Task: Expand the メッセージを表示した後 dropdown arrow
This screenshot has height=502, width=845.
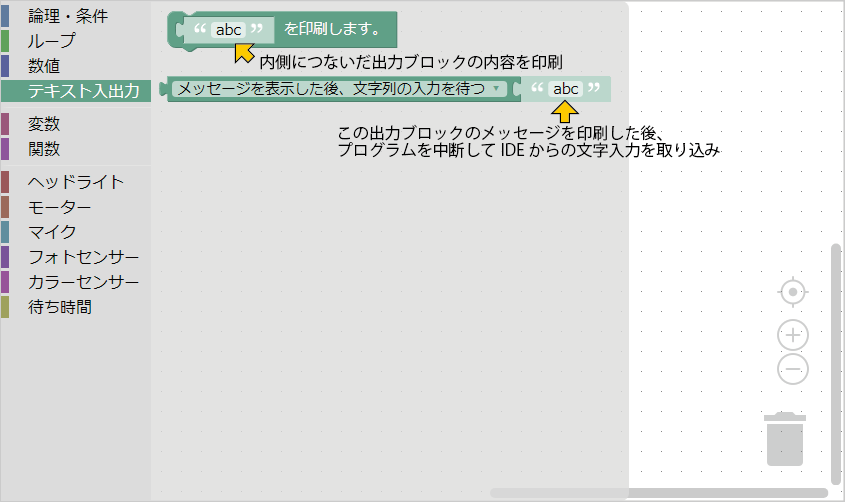Action: pos(496,88)
